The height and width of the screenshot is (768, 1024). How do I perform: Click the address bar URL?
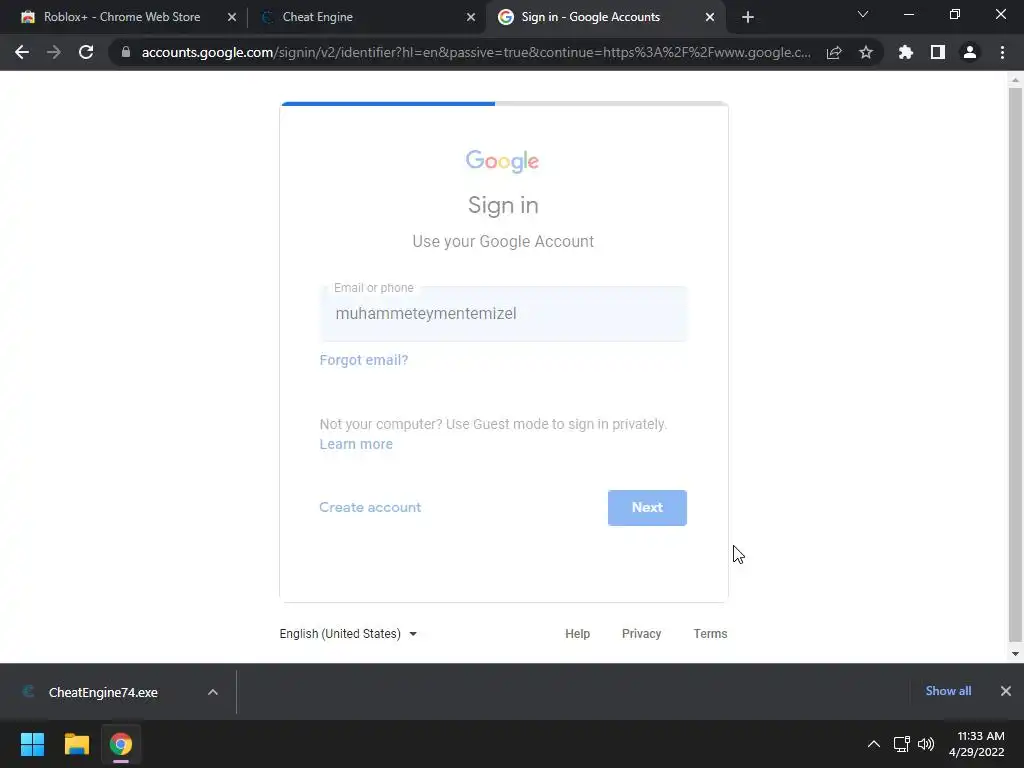click(x=476, y=52)
